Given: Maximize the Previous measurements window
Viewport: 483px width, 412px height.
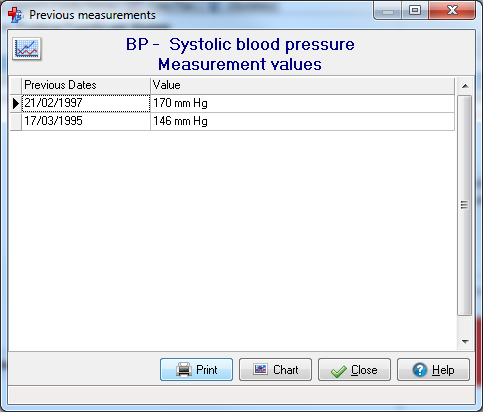Looking at the screenshot, I should pos(415,11).
